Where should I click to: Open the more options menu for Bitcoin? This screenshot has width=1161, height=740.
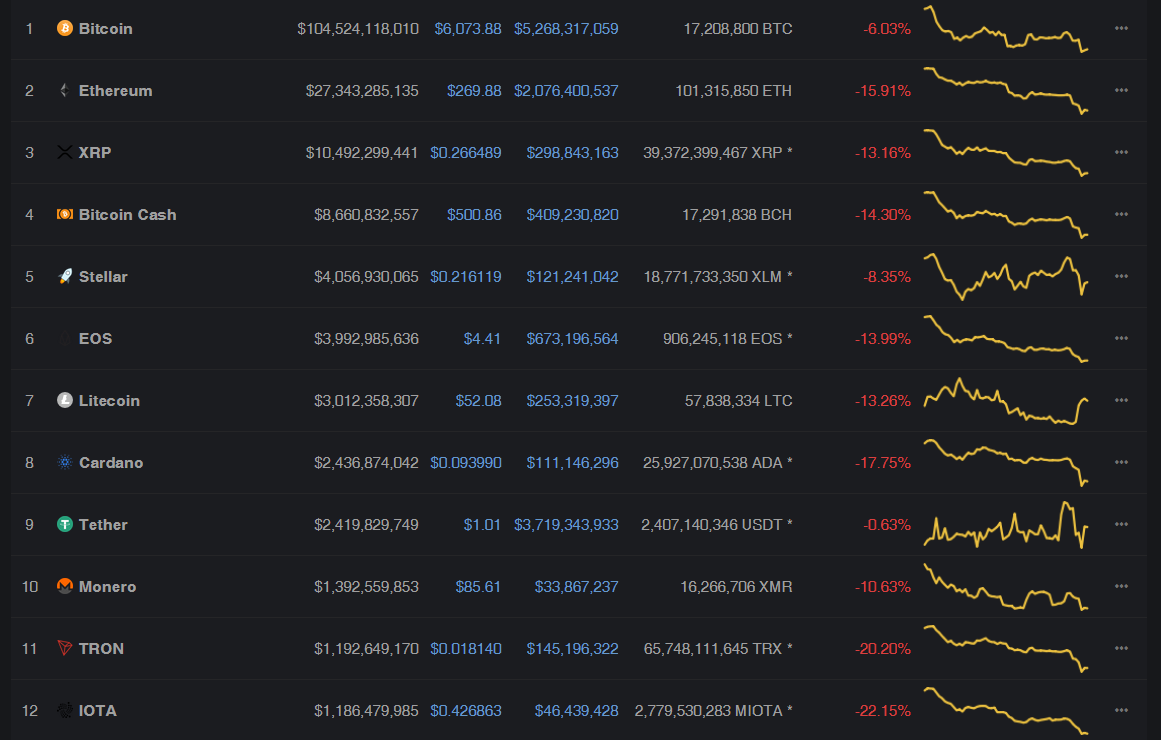1121,28
